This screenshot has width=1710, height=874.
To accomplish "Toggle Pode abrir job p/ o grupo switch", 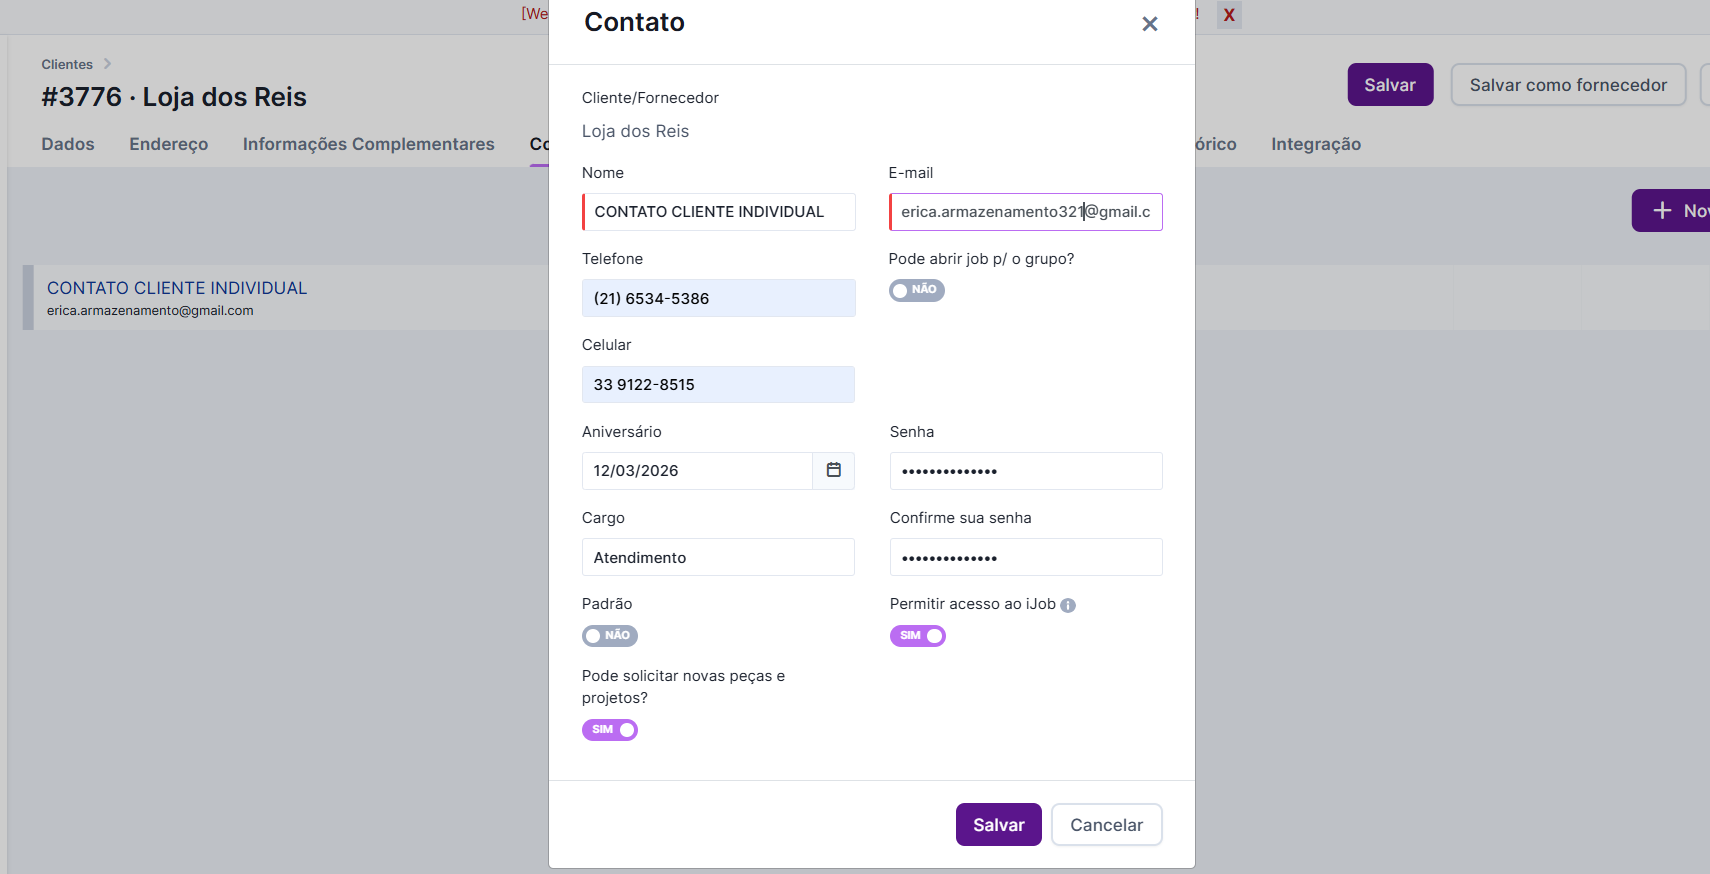I will tap(916, 290).
